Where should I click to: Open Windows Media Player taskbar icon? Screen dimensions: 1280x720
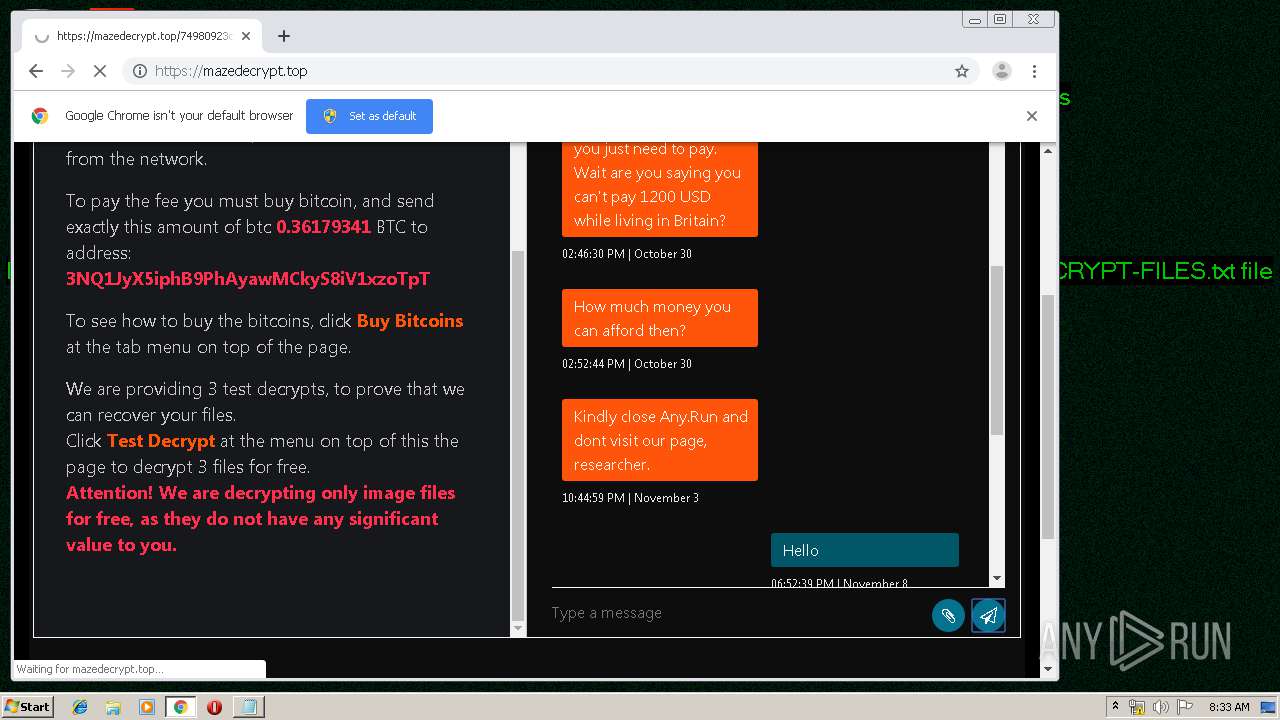pos(147,707)
